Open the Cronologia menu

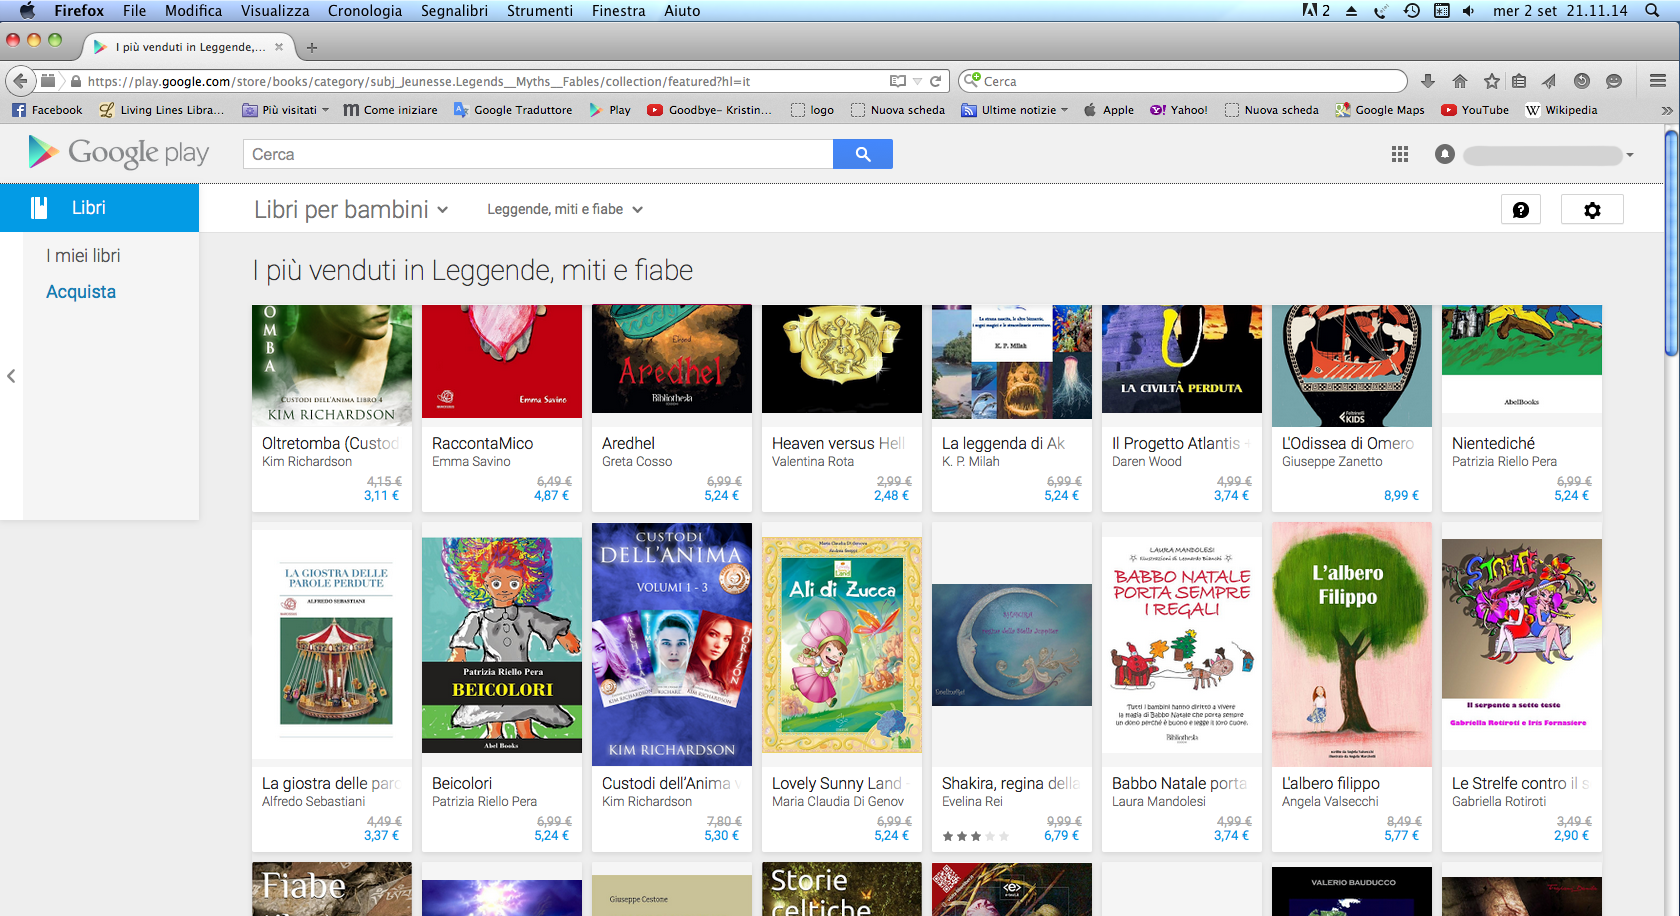[365, 11]
